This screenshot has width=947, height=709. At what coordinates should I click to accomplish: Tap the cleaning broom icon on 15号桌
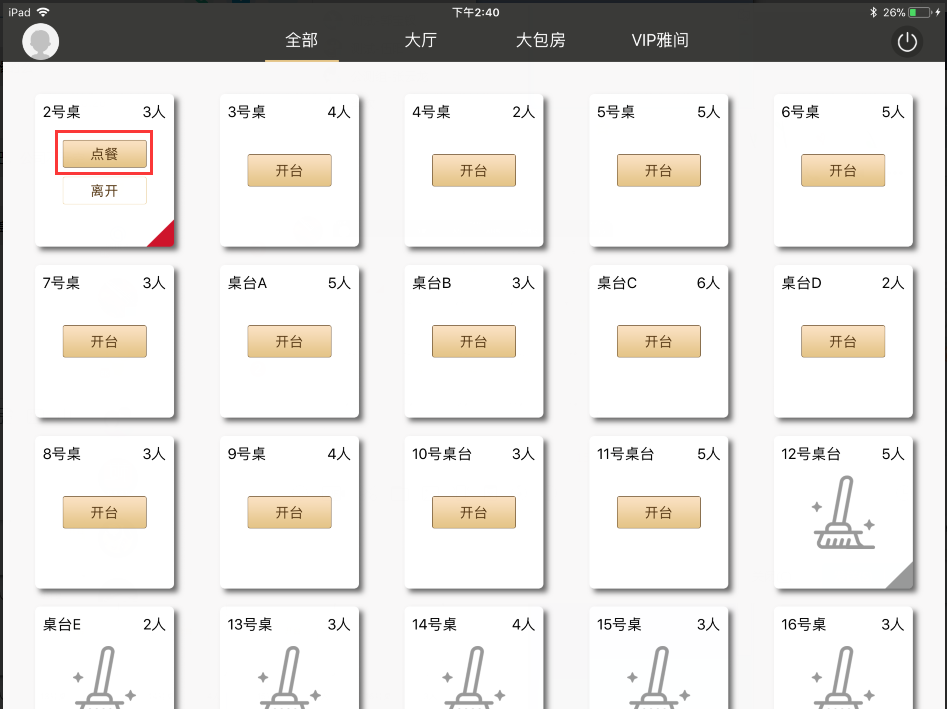[659, 678]
